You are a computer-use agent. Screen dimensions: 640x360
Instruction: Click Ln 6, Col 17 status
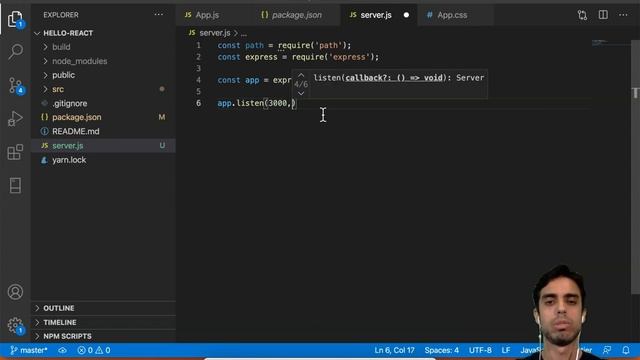point(394,350)
